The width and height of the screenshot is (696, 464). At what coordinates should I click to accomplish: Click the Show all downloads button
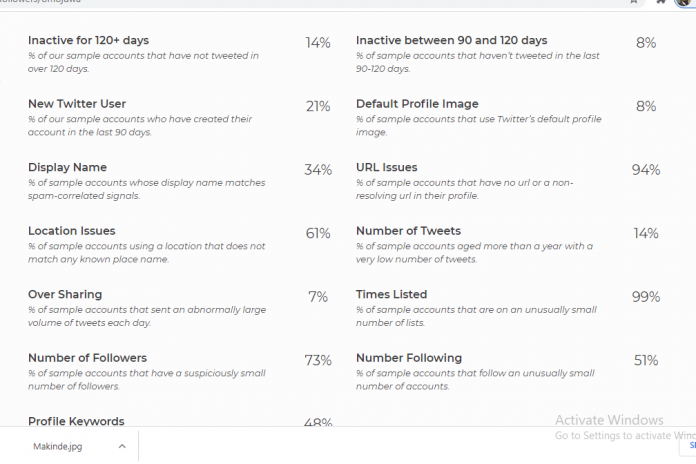click(691, 446)
